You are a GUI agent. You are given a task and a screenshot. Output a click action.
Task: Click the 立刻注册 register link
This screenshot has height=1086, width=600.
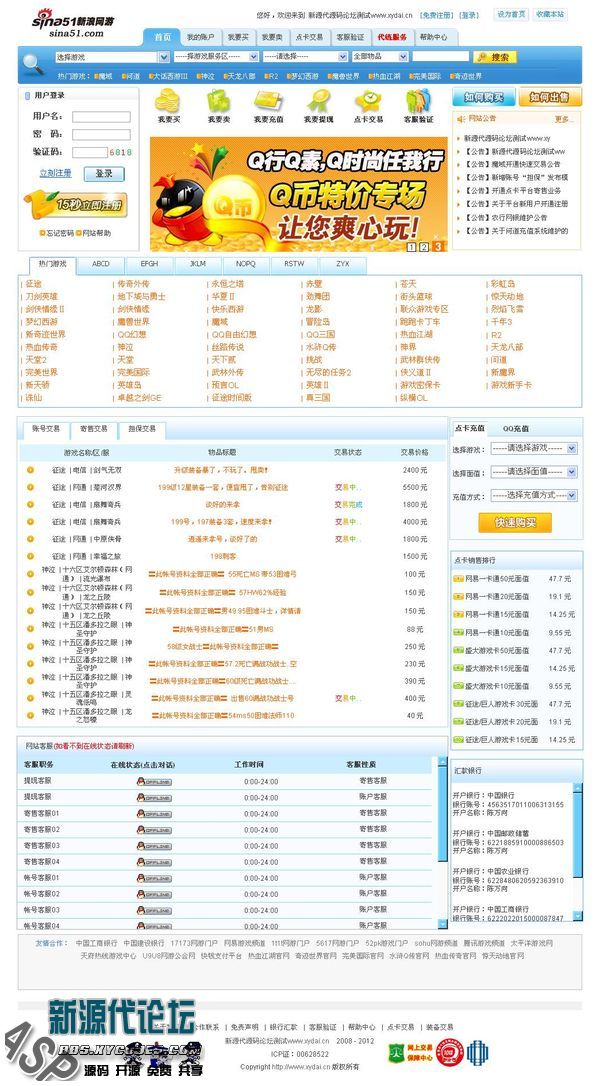click(x=55, y=173)
